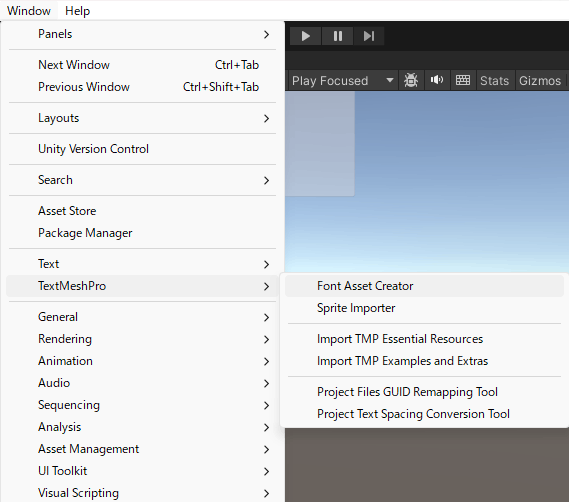Viewport: 569px width, 502px height.
Task: Choose Import TMP Examples and Extras
Action: tap(424, 361)
